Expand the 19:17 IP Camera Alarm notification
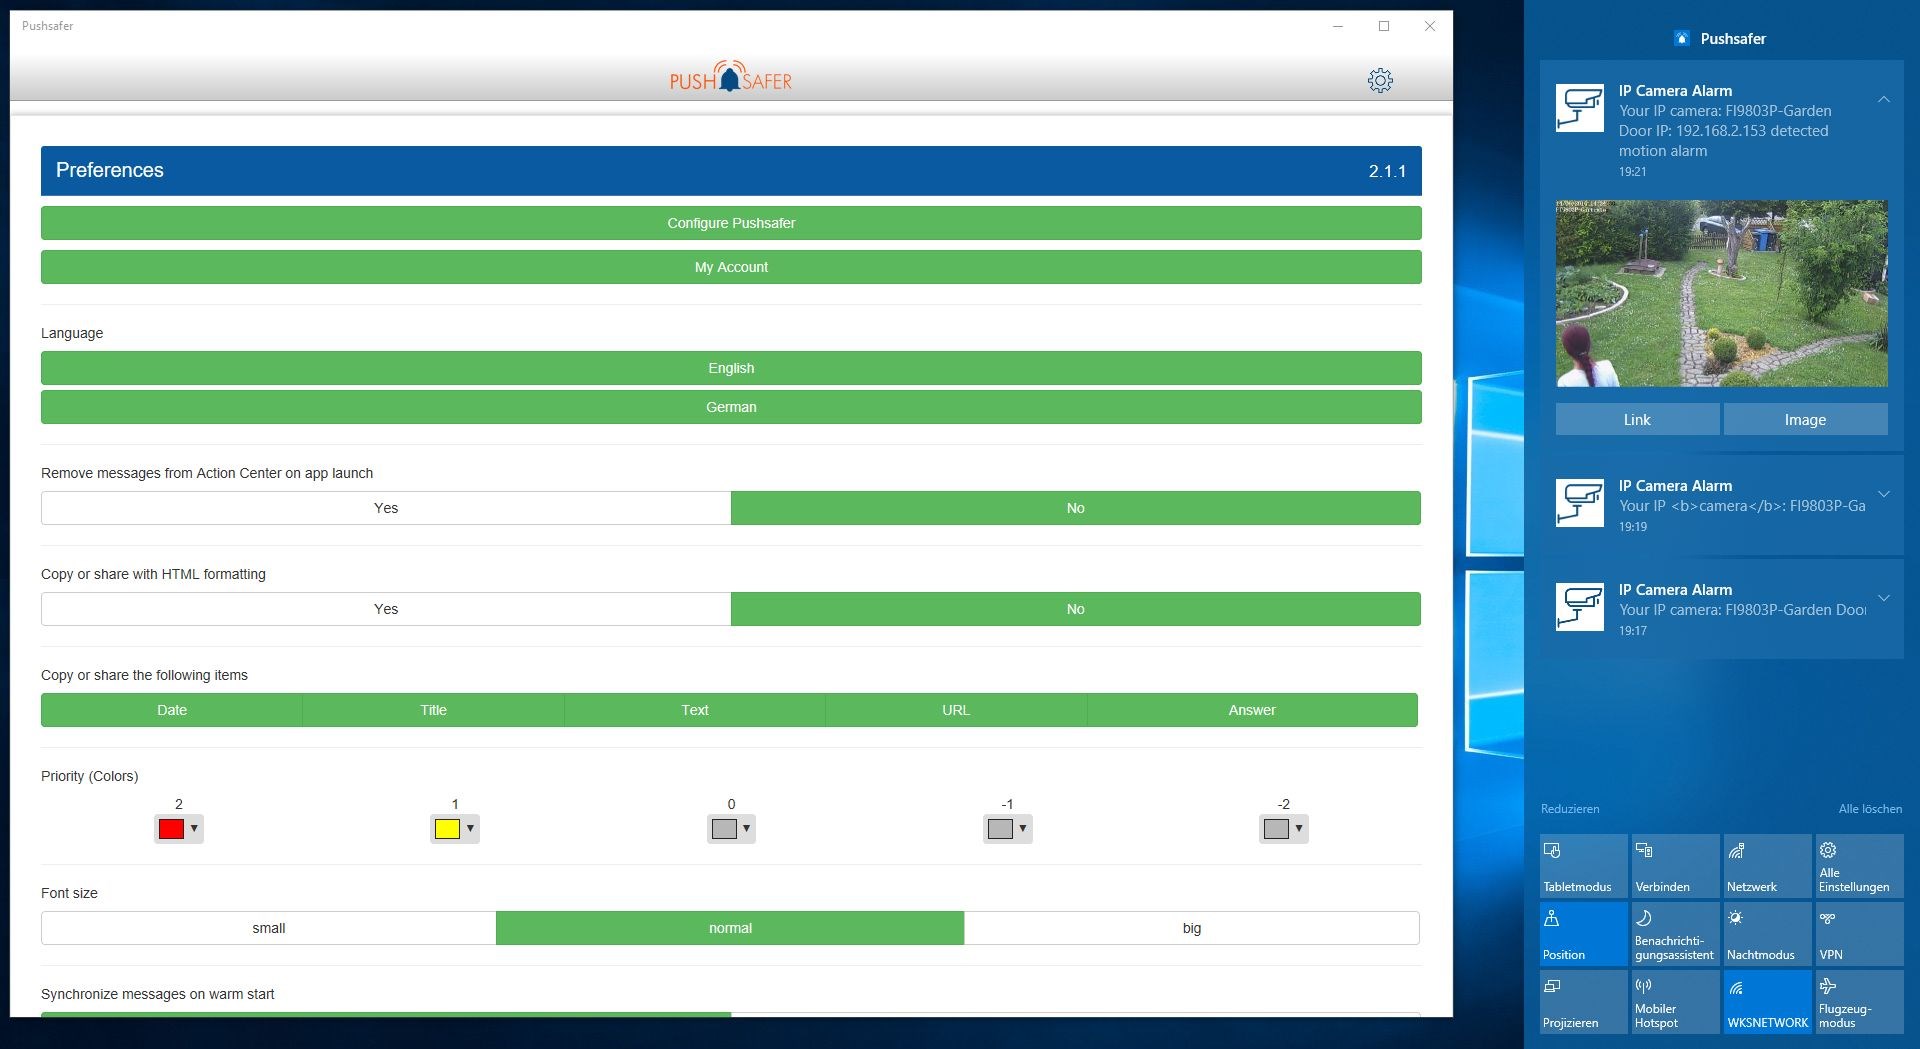1920x1049 pixels. 1884,598
